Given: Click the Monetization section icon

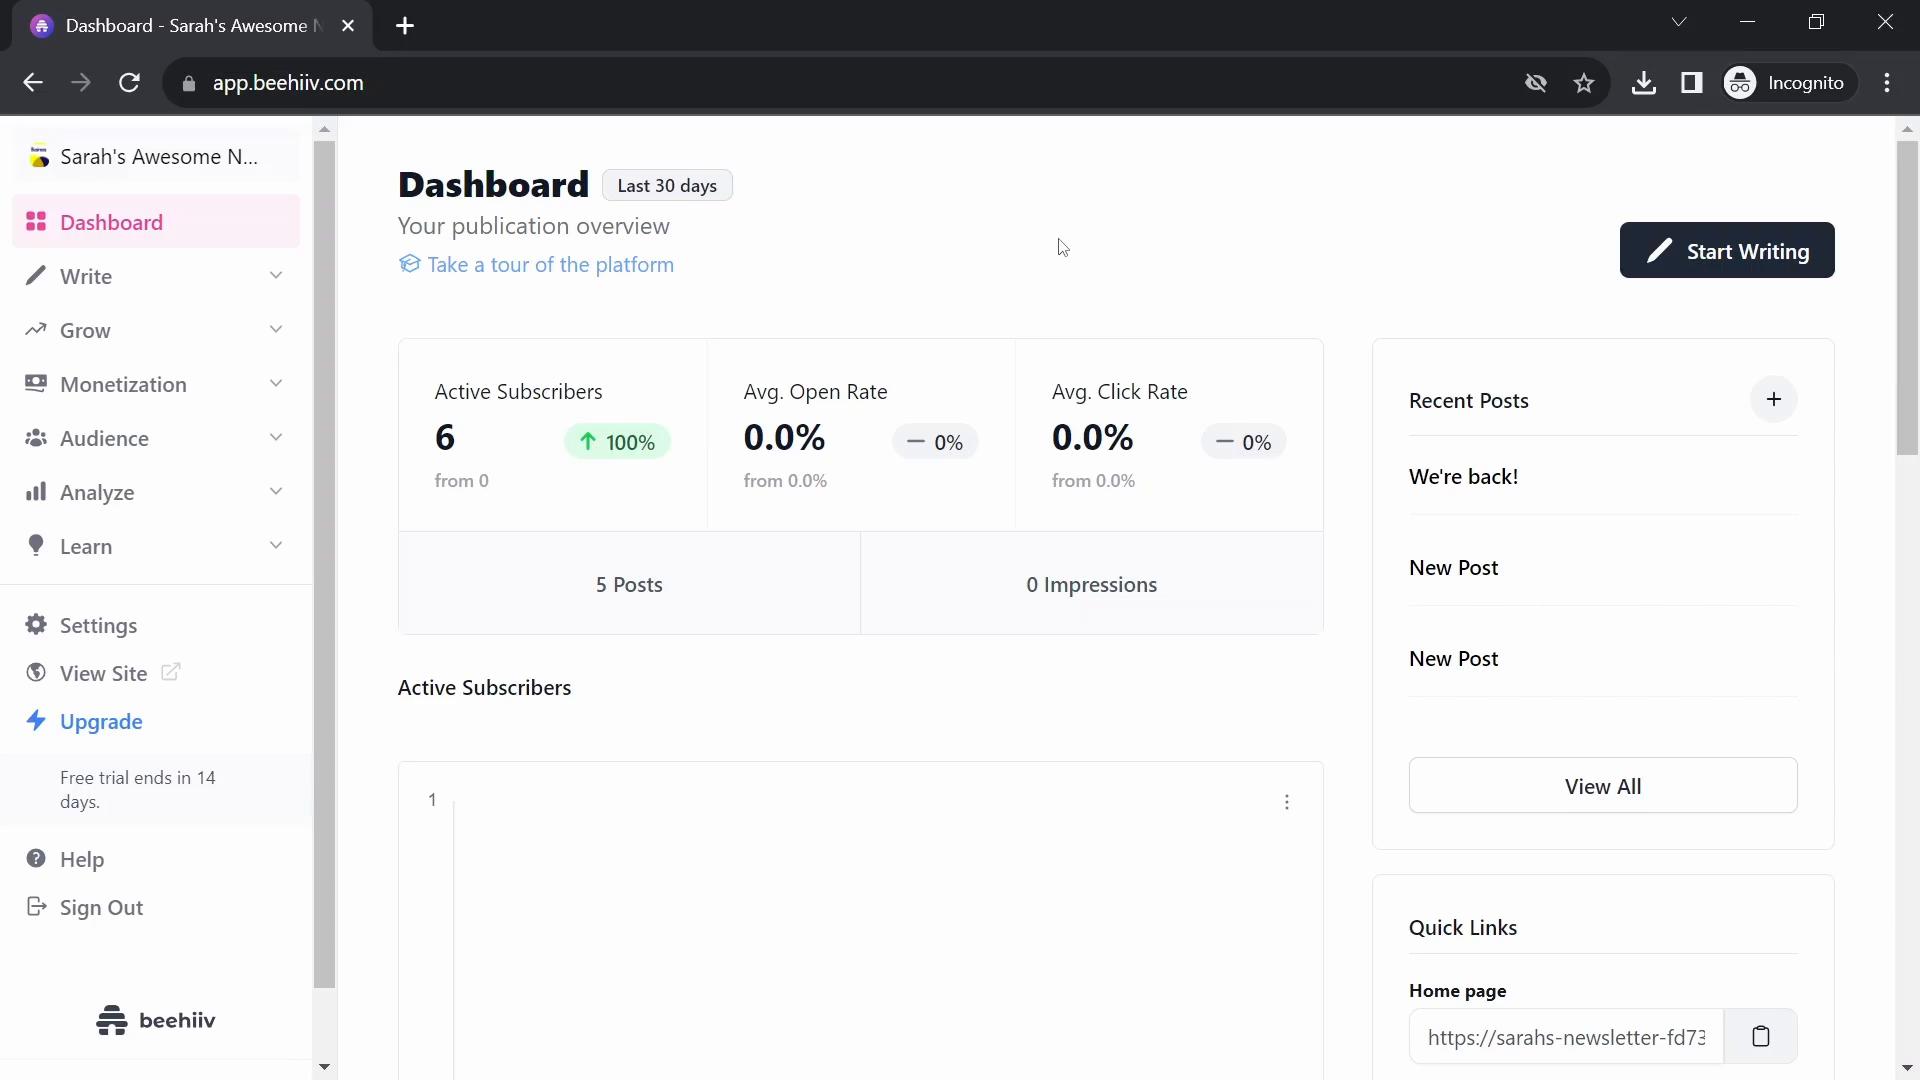Looking at the screenshot, I should coord(36,384).
